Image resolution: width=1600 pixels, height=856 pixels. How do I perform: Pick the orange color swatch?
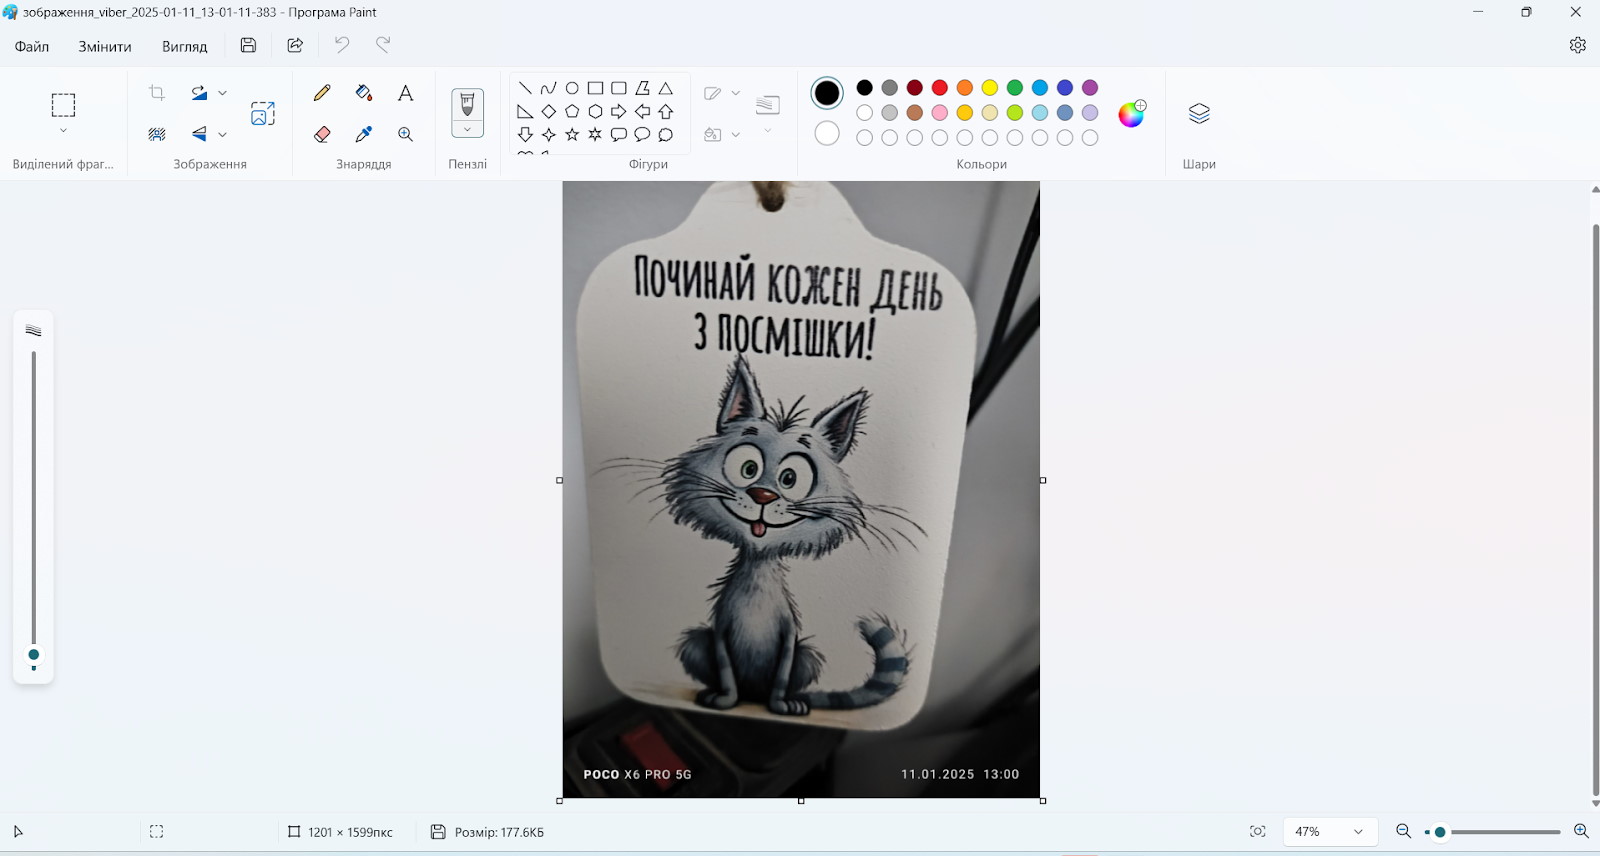tap(965, 88)
